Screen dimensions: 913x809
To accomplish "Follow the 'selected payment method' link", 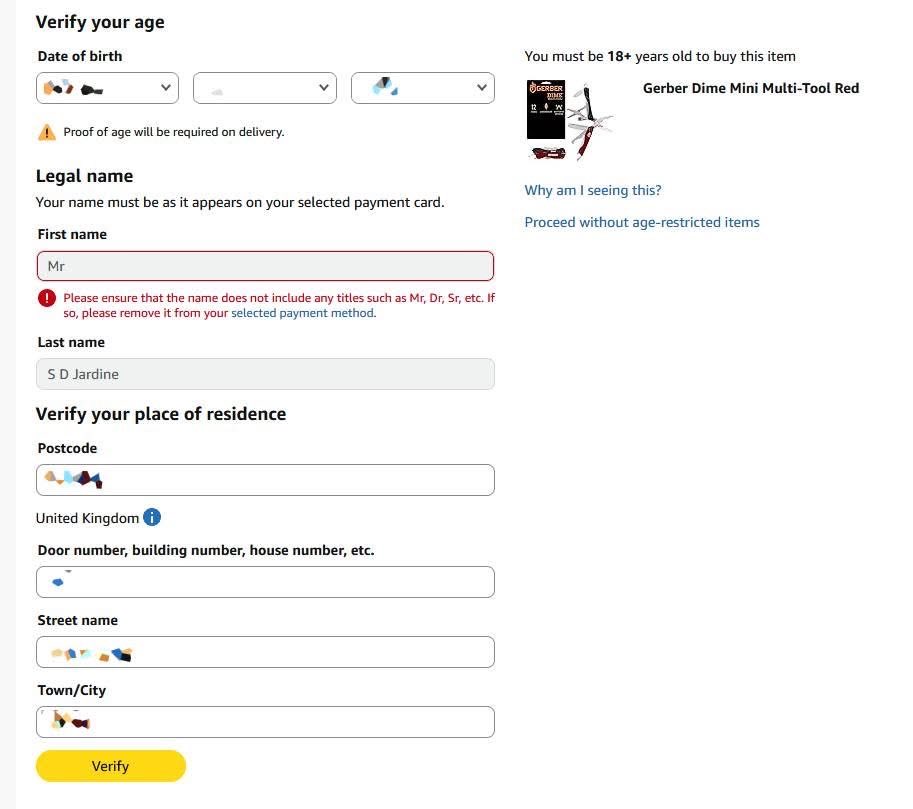I will (303, 313).
